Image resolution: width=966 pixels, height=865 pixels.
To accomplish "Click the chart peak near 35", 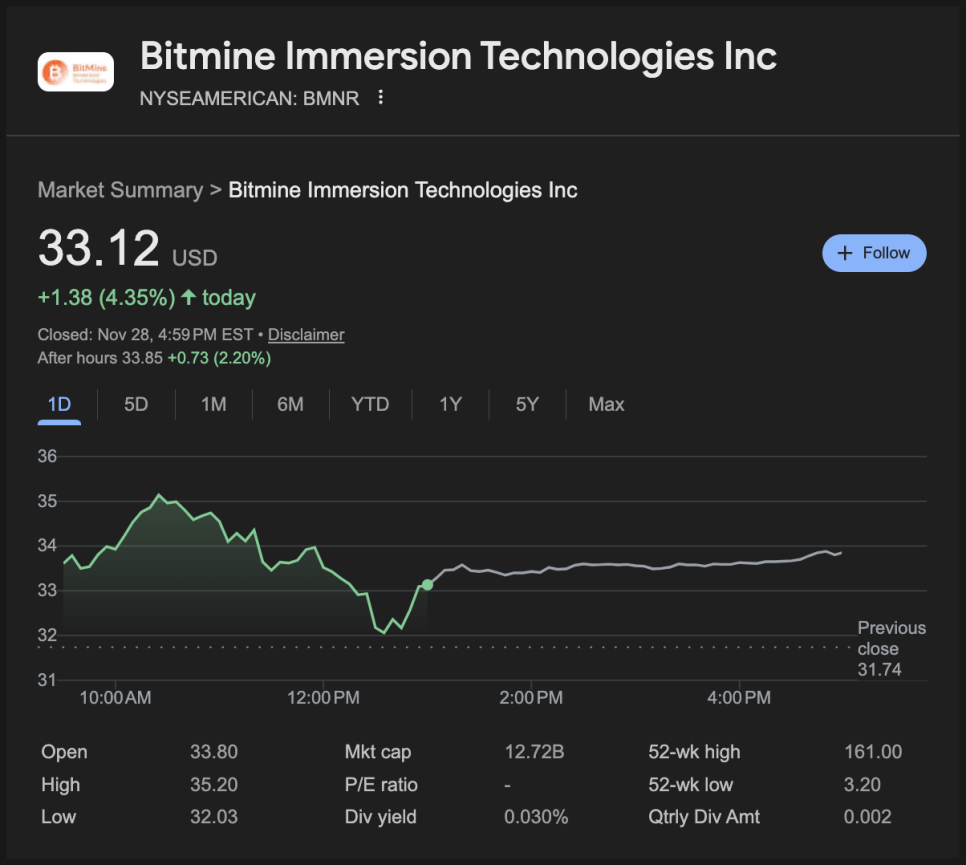I will tap(158, 495).
